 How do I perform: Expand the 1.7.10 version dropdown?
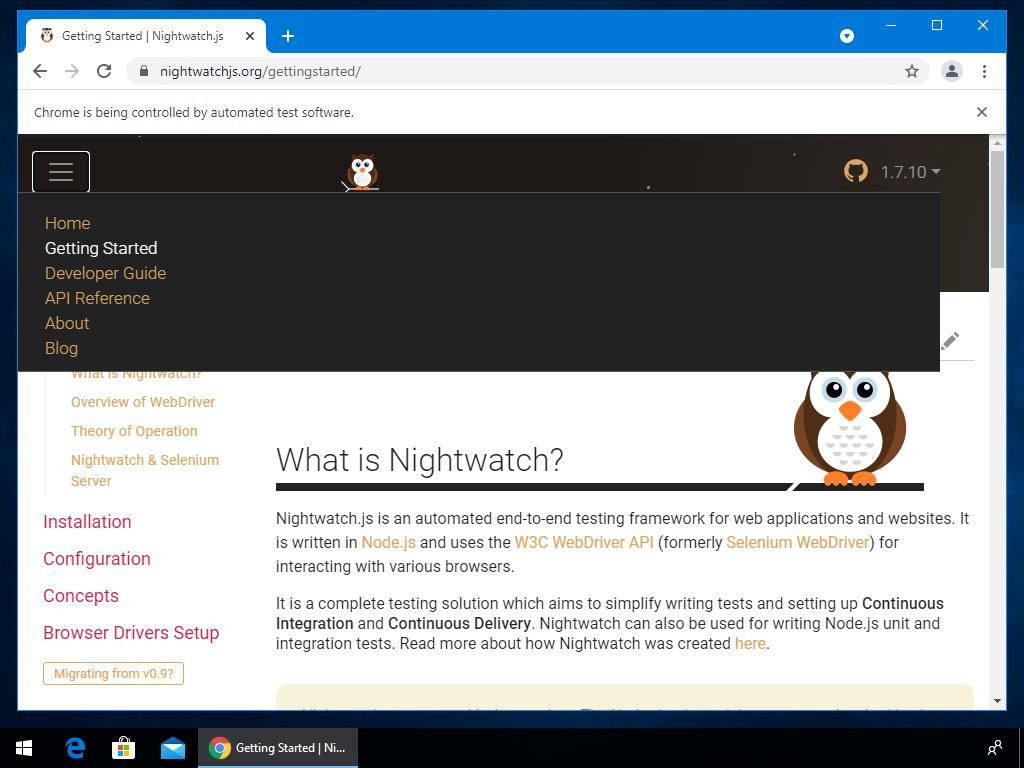[x=910, y=172]
